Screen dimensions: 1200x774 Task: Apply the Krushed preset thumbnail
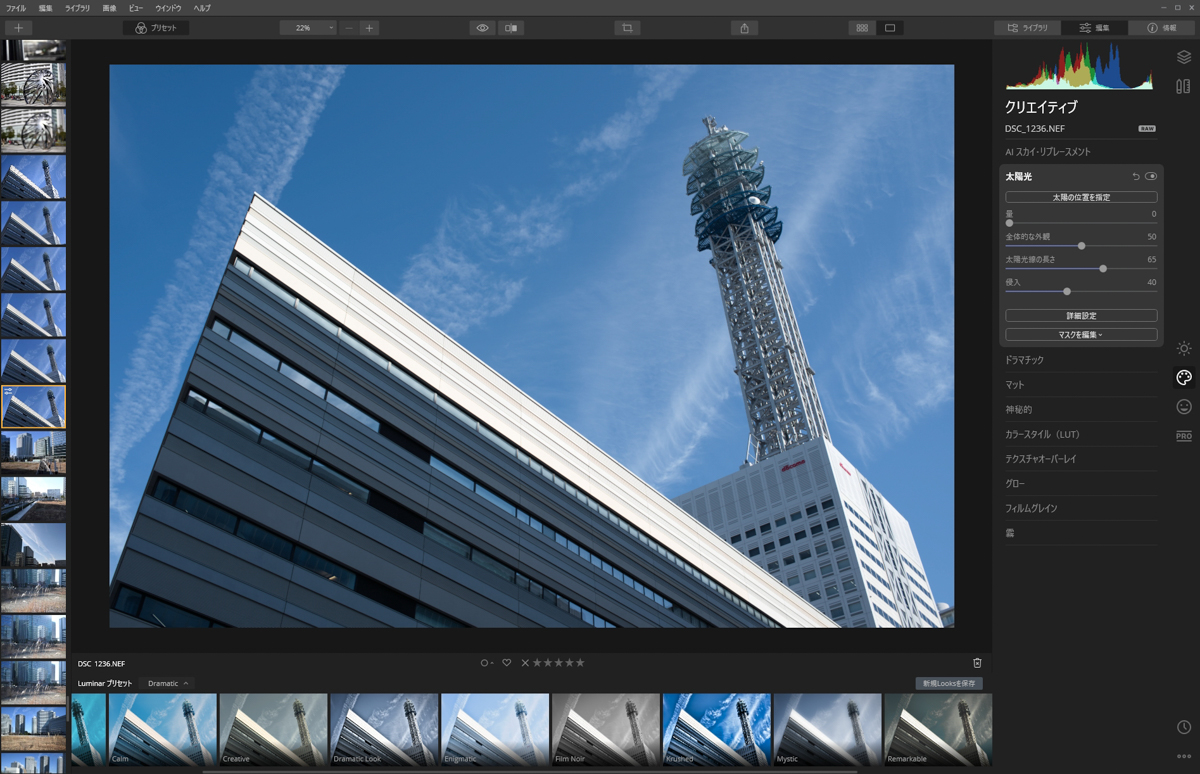point(717,730)
